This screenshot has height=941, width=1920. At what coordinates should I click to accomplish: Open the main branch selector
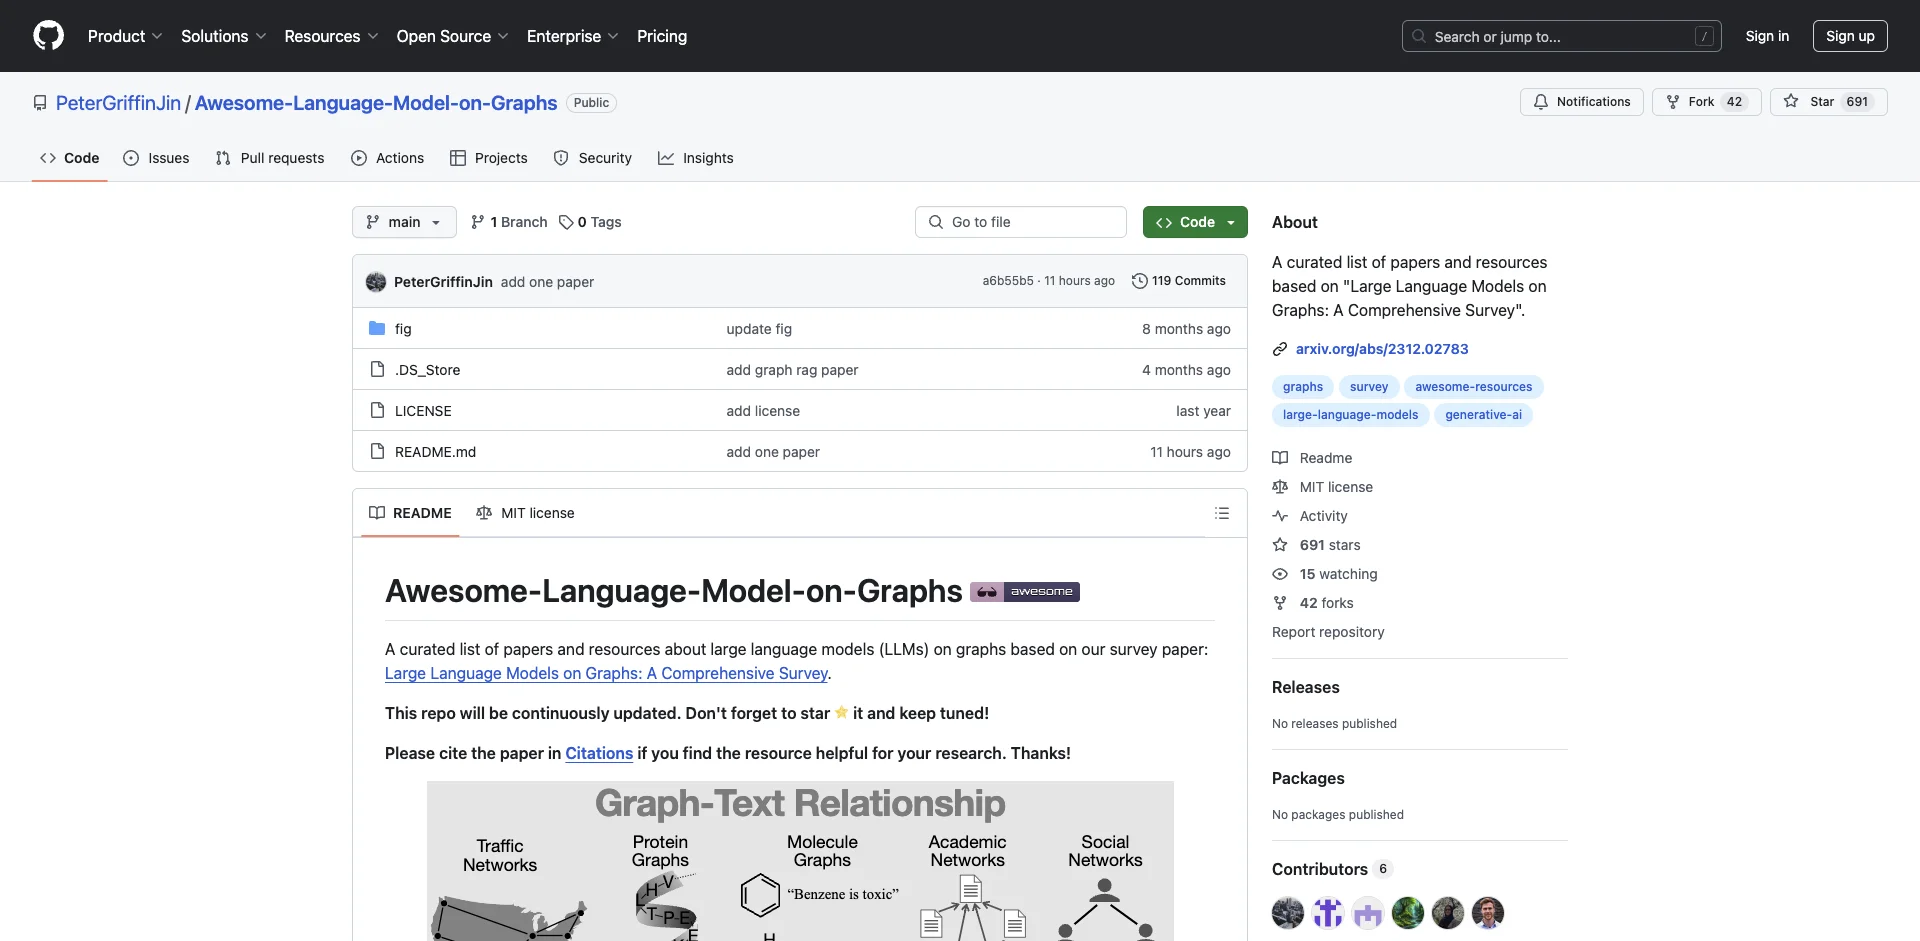tap(404, 222)
